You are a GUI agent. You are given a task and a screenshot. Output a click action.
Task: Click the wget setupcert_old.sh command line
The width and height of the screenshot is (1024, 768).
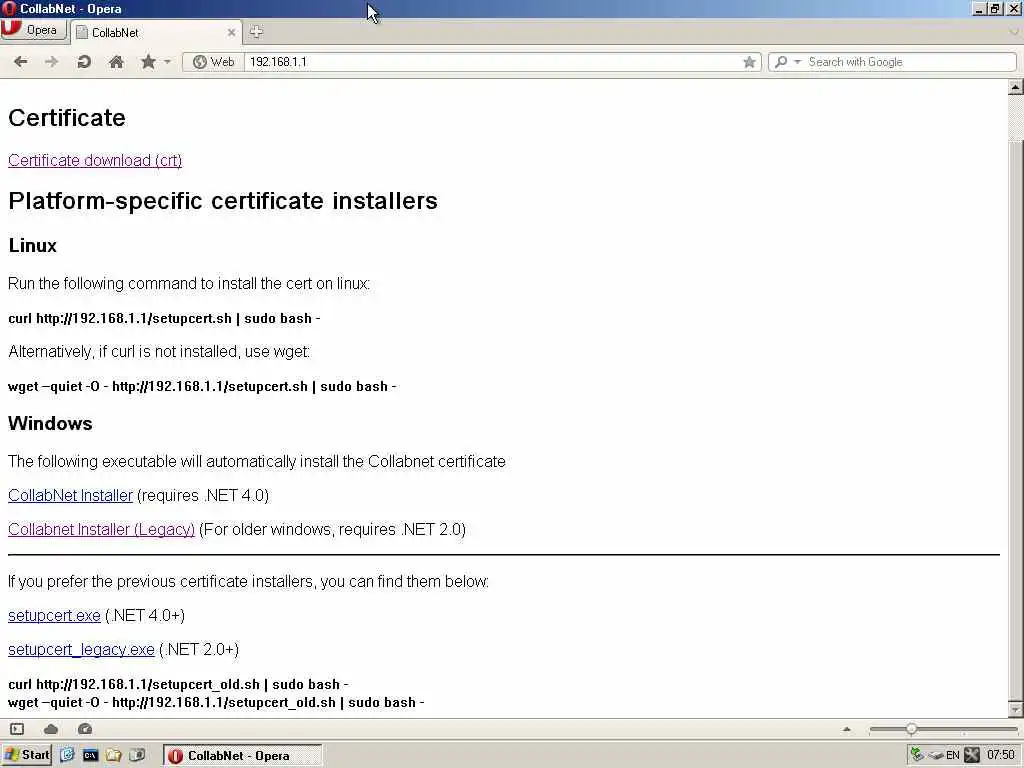coord(216,703)
